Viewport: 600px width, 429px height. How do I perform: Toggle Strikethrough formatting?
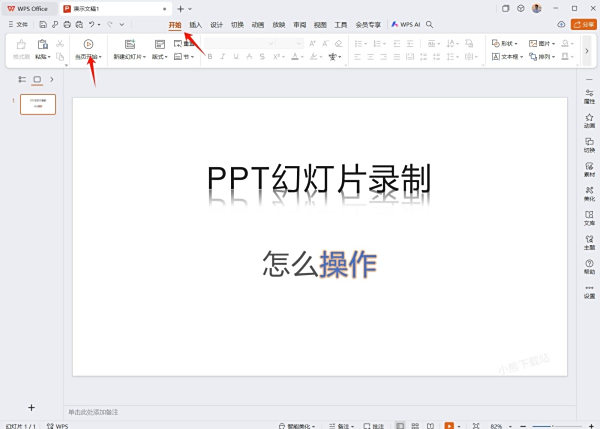(x=262, y=57)
